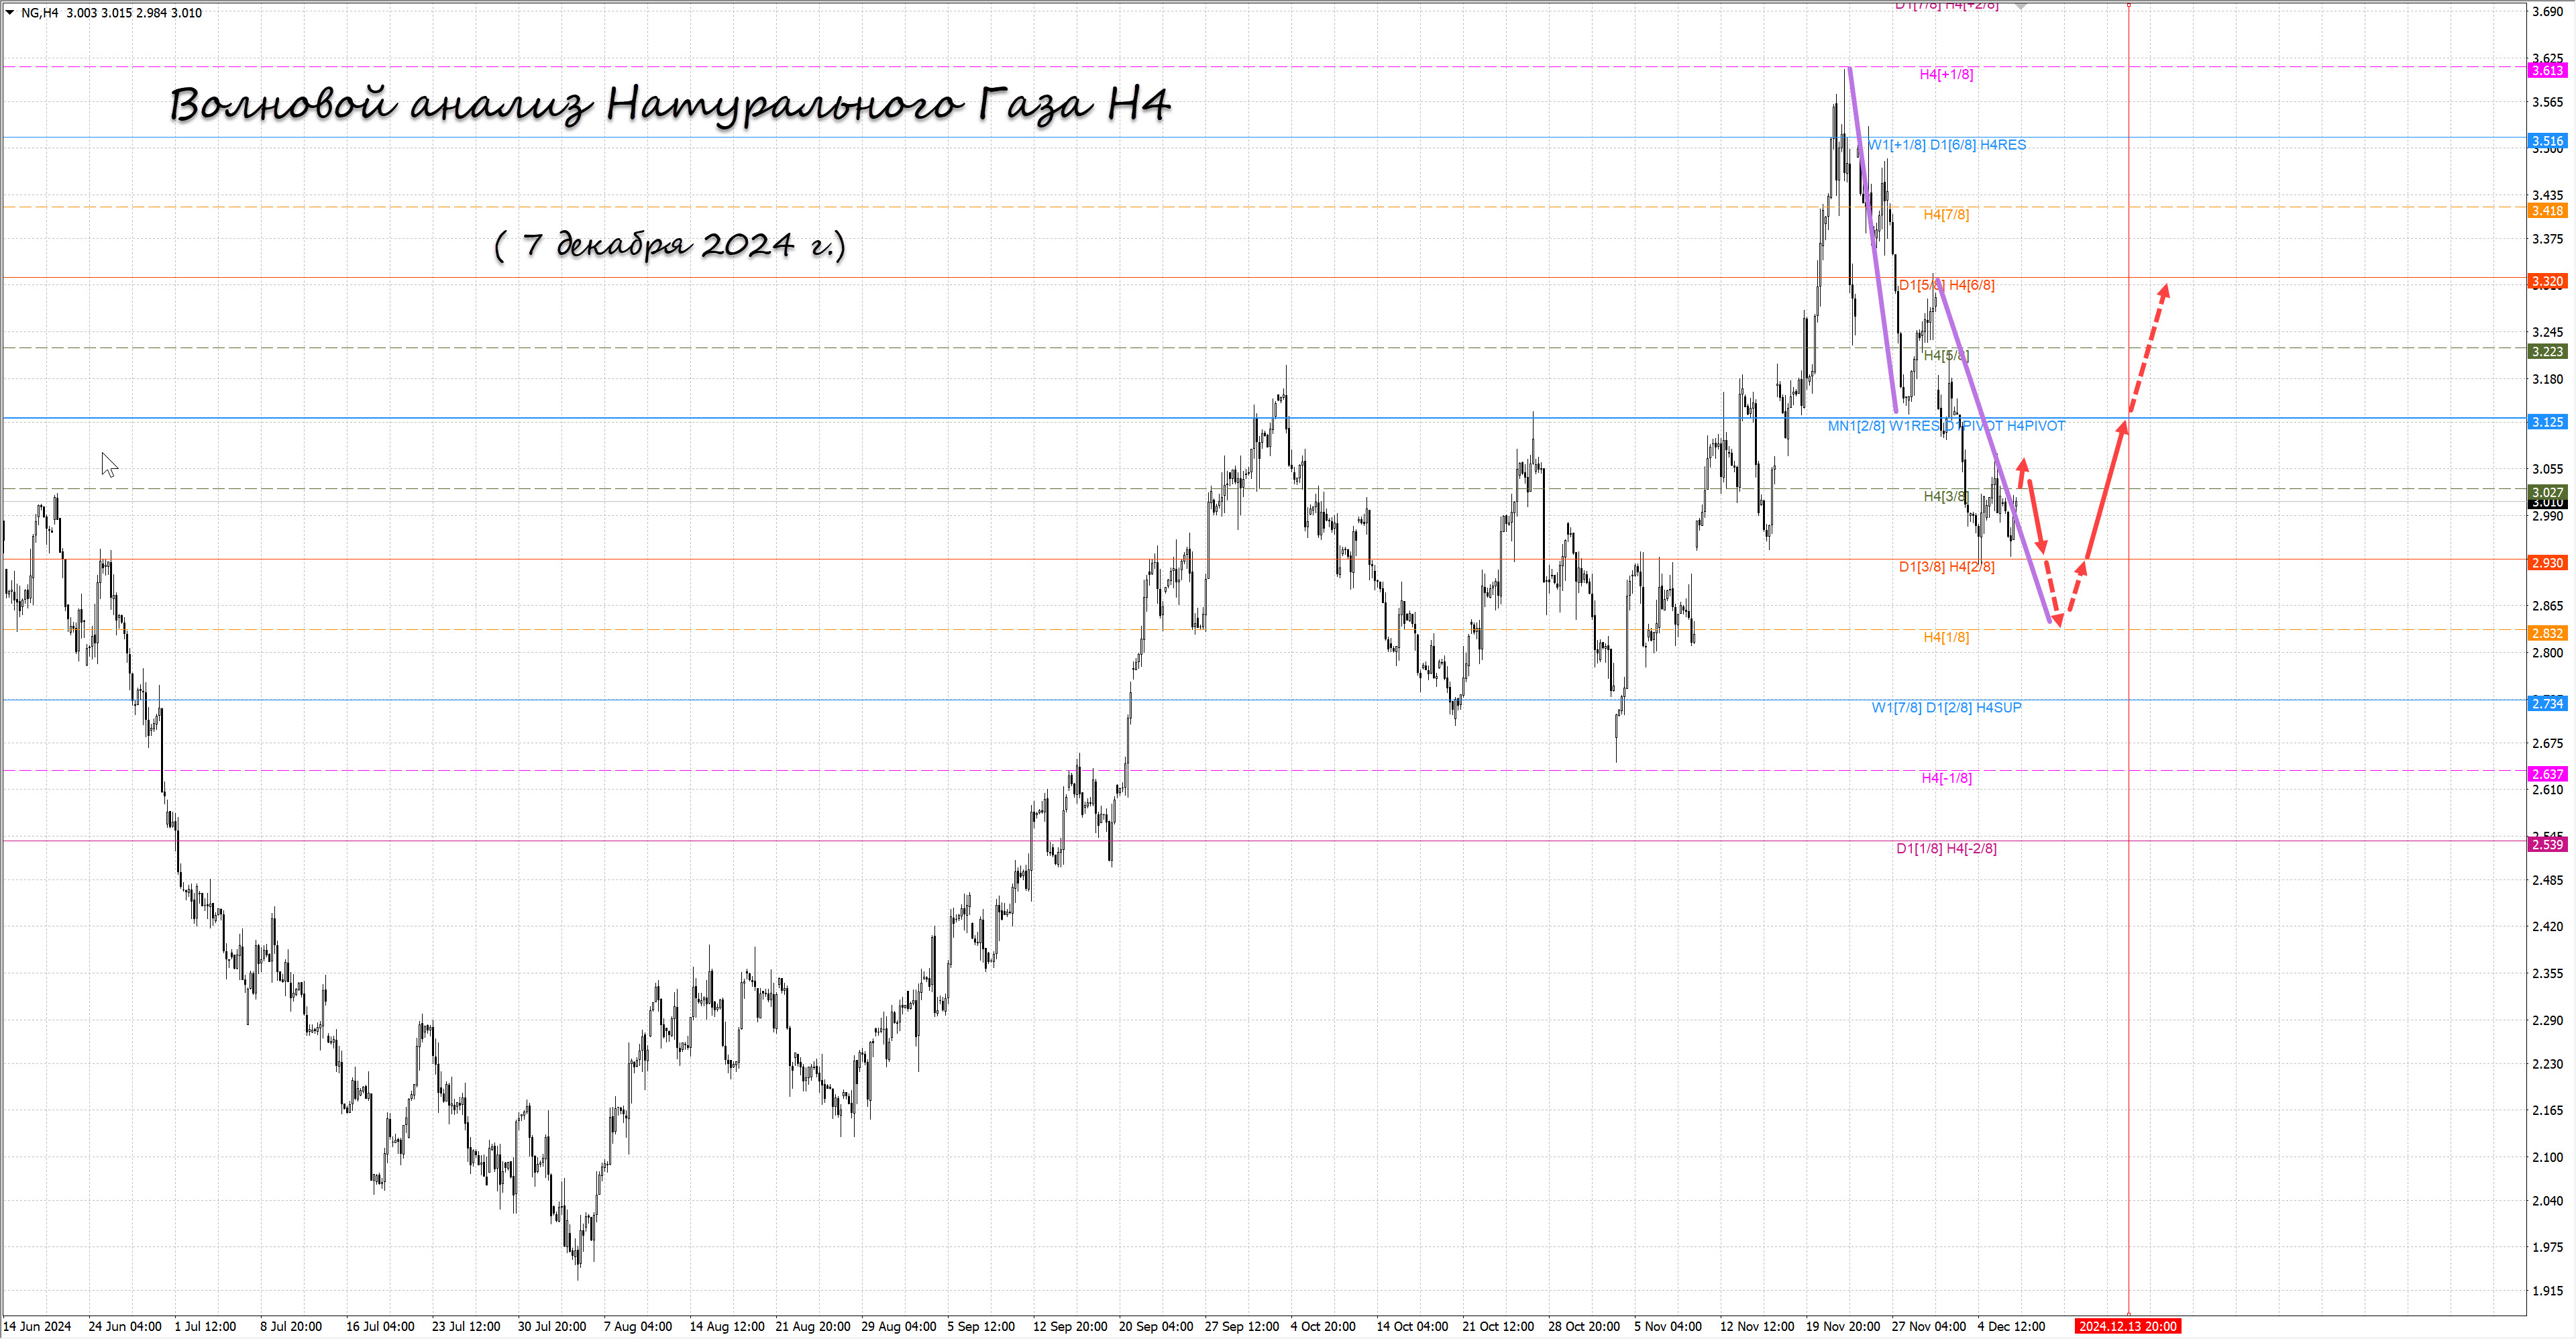Click the NG,H4 symbol header text

[x=40, y=13]
